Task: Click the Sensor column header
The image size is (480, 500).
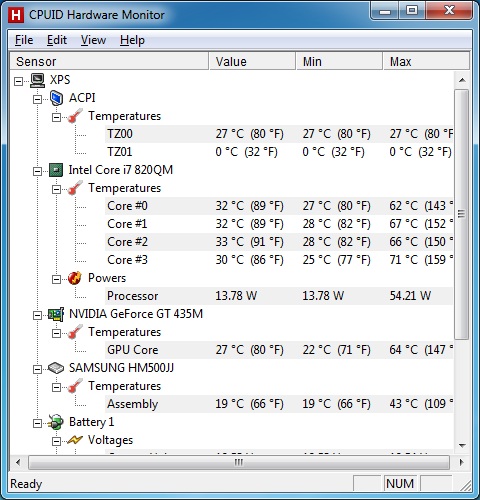Action: point(109,61)
